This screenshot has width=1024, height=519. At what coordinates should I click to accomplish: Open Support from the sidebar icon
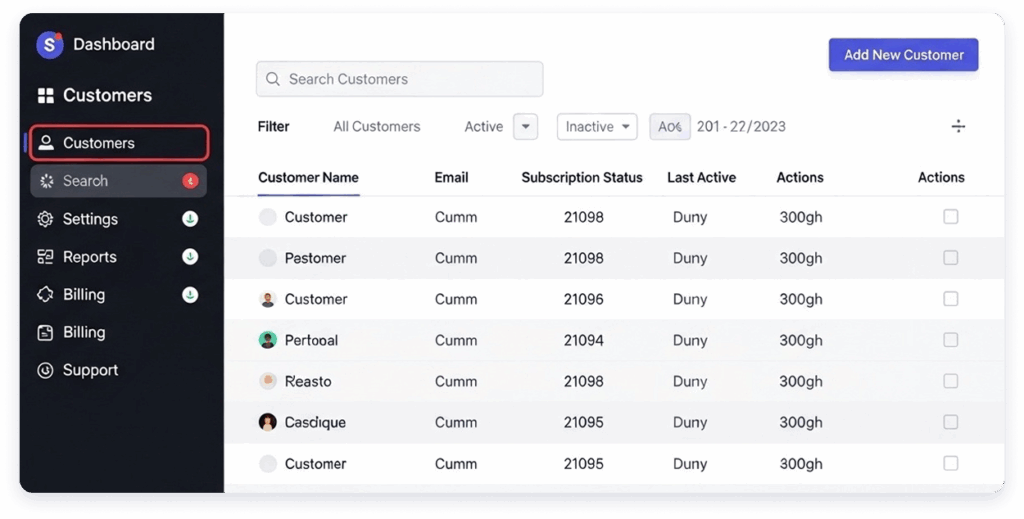click(x=45, y=370)
